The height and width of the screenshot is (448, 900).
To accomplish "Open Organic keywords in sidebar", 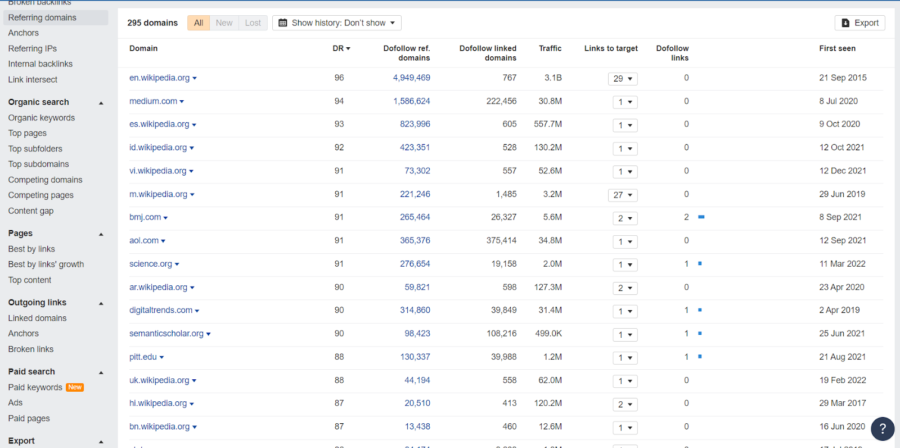I will 41,118.
